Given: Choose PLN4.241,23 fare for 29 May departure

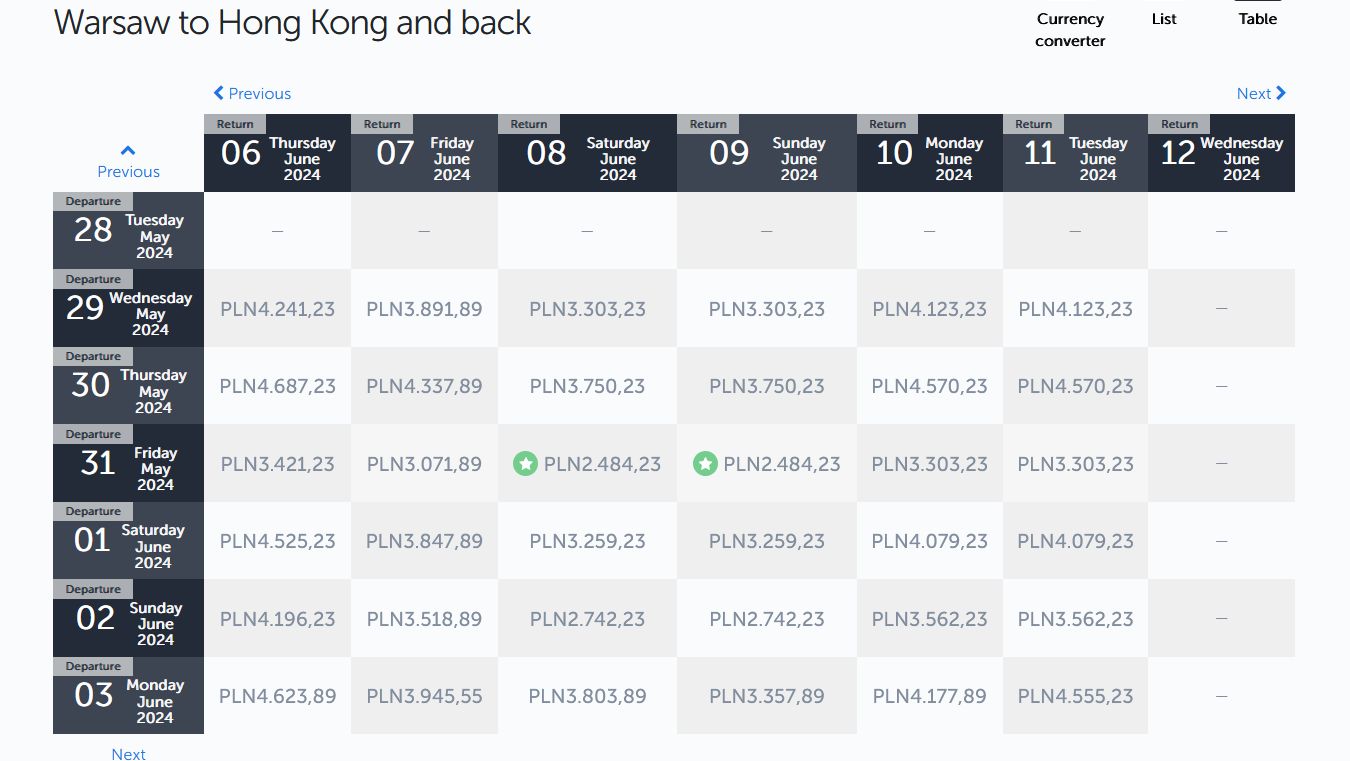Looking at the screenshot, I should point(277,309).
